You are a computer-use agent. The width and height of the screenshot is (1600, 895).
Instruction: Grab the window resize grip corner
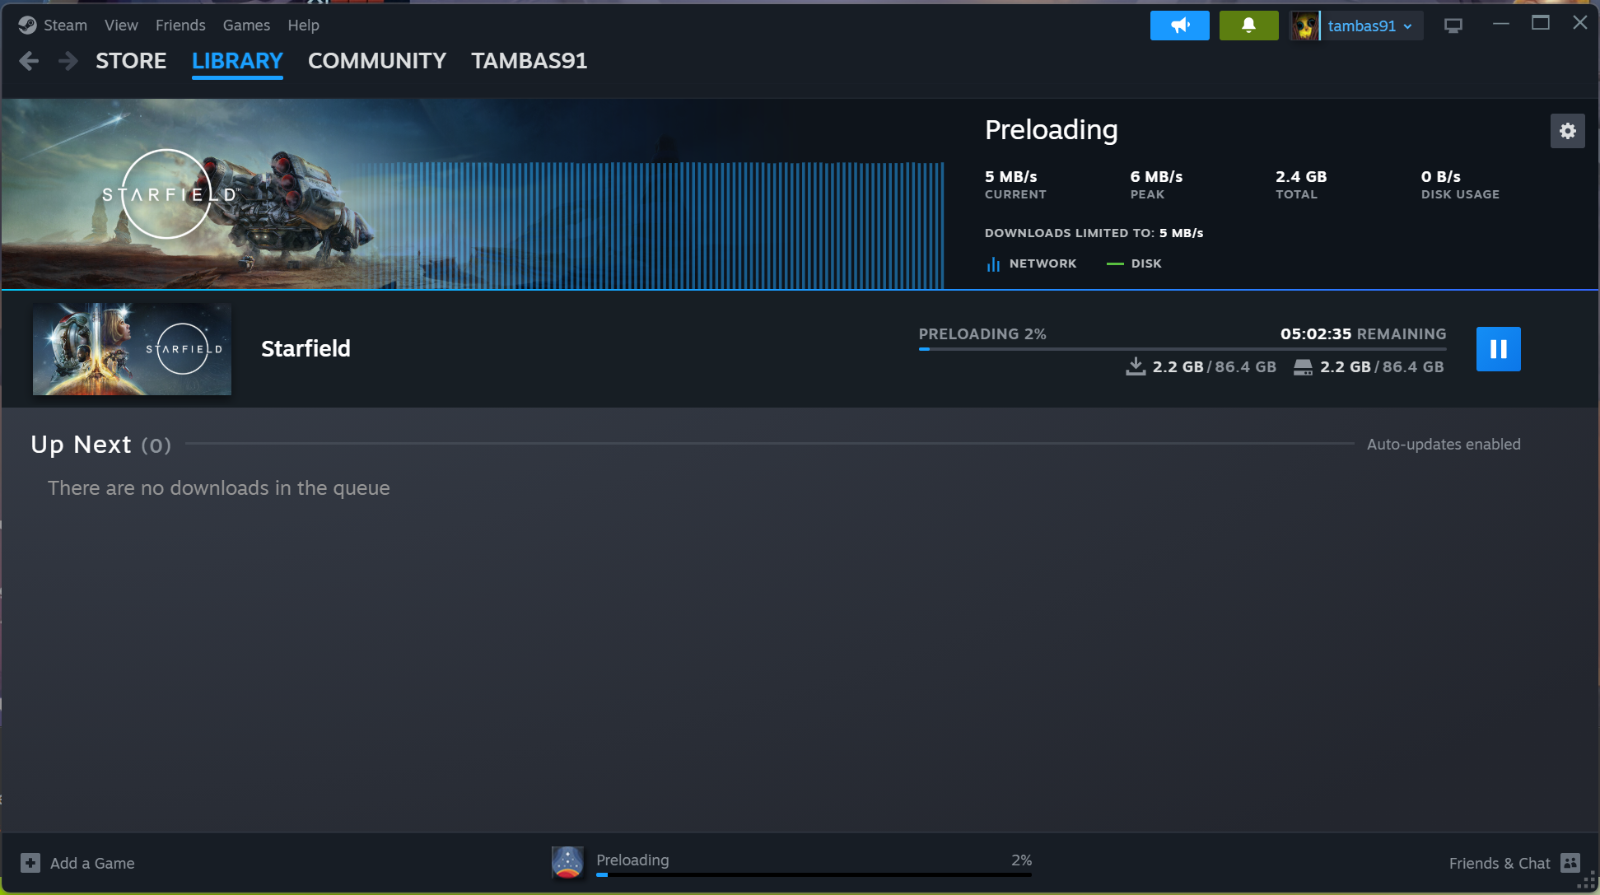[1587, 881]
